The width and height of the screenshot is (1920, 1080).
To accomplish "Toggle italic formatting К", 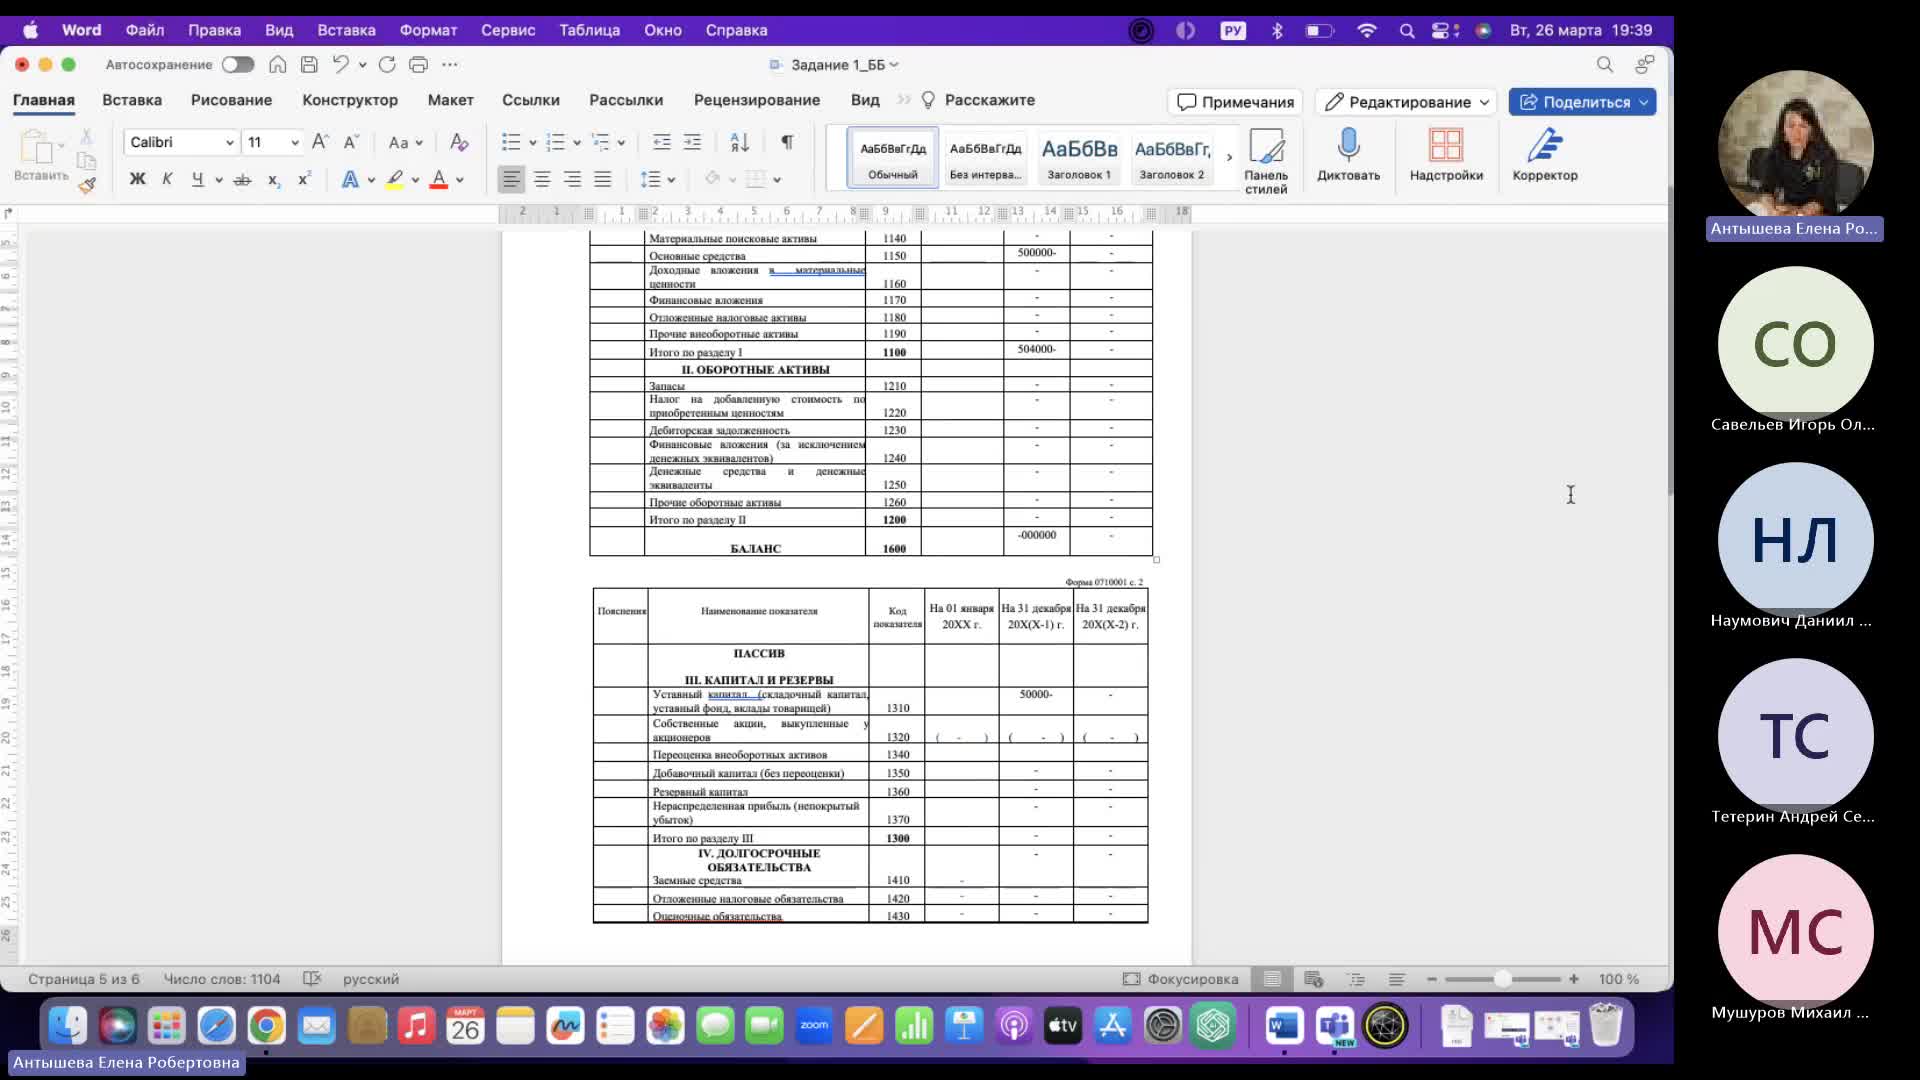I will [167, 179].
